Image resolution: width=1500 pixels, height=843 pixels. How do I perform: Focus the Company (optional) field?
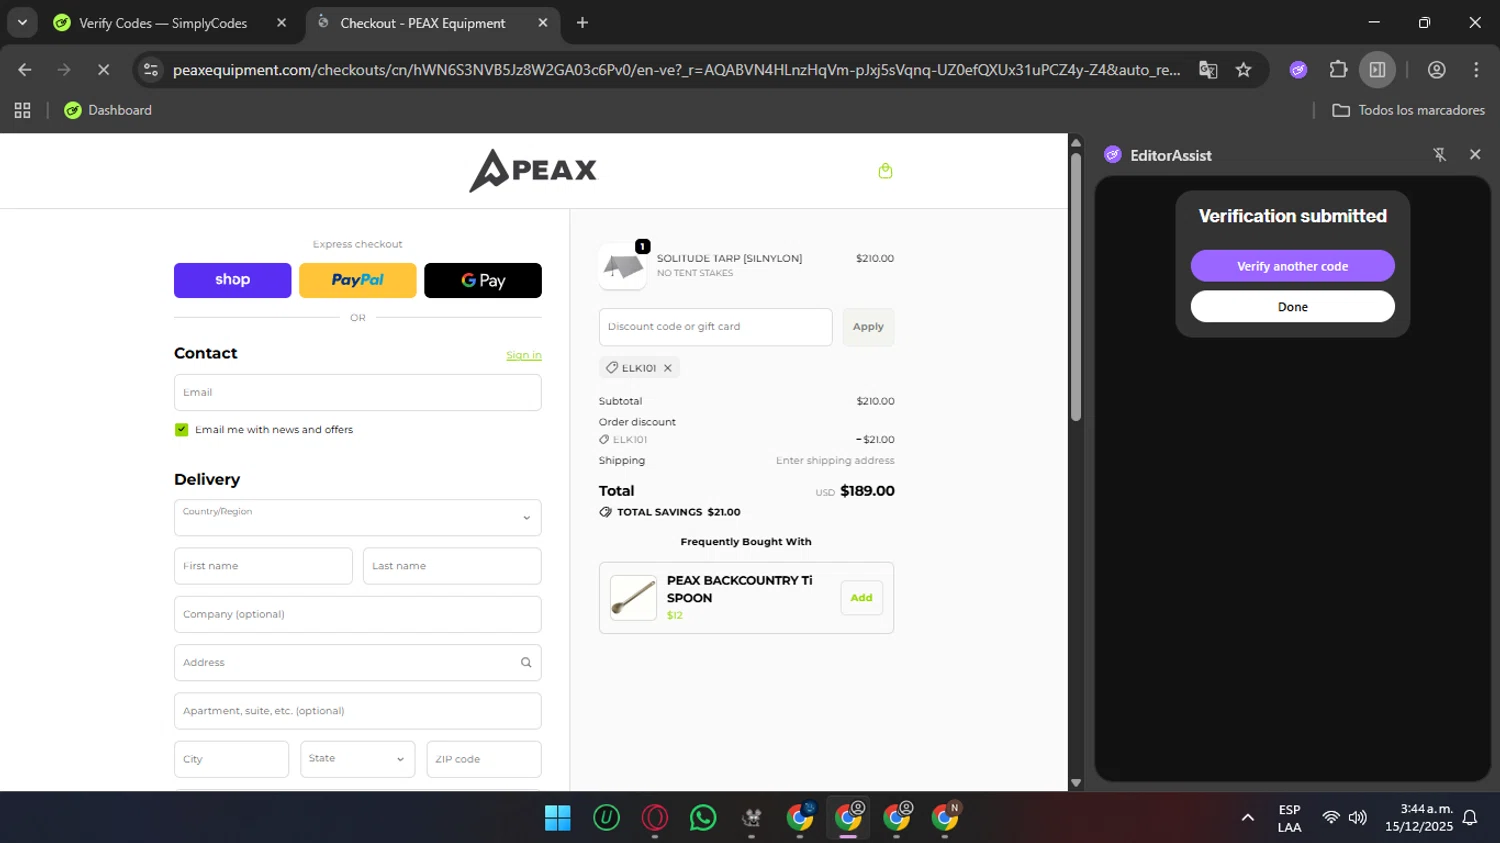[x=358, y=614]
